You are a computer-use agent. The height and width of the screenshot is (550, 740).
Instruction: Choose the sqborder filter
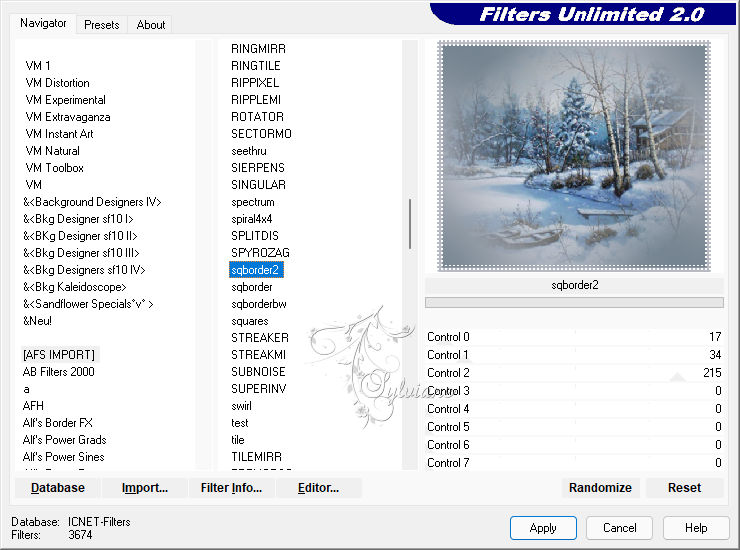tap(252, 287)
